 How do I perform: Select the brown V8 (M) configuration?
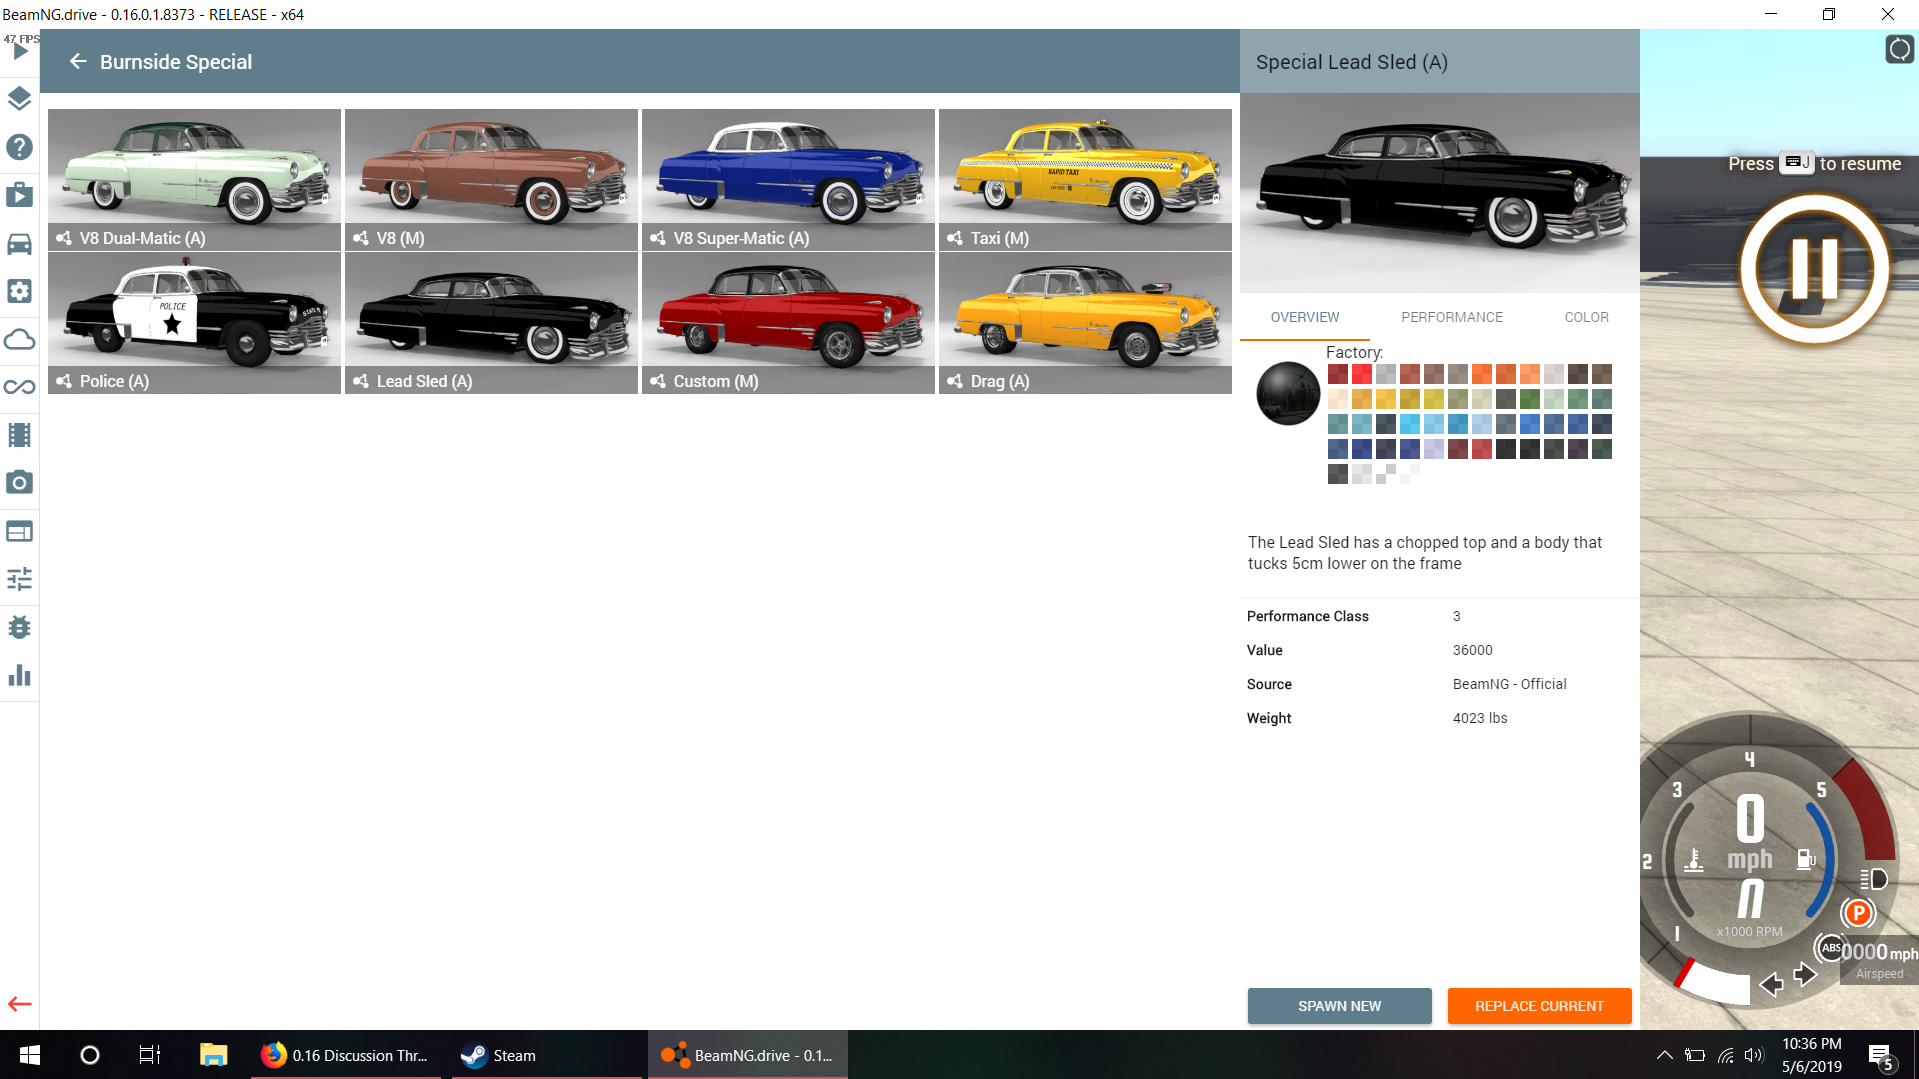491,180
